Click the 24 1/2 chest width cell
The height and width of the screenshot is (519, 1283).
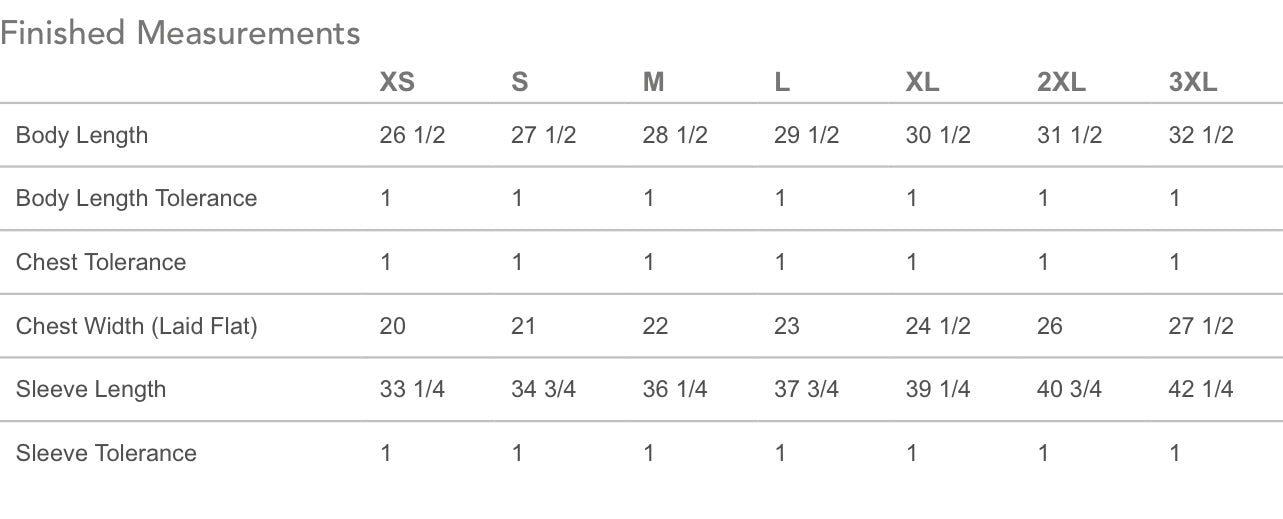tap(938, 326)
